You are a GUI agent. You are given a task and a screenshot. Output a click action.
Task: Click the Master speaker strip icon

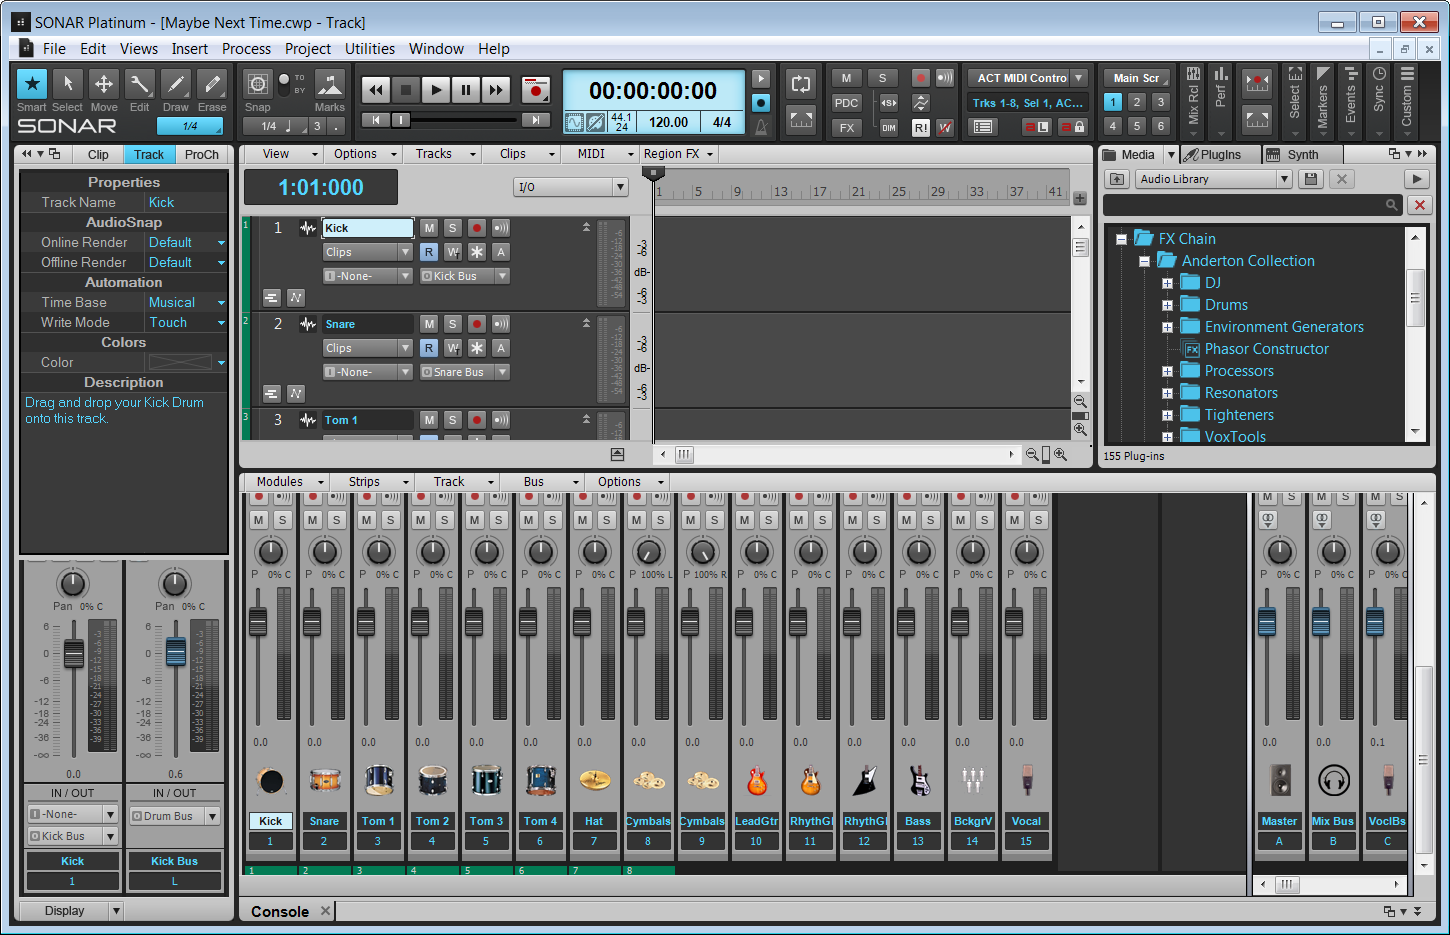click(1279, 780)
